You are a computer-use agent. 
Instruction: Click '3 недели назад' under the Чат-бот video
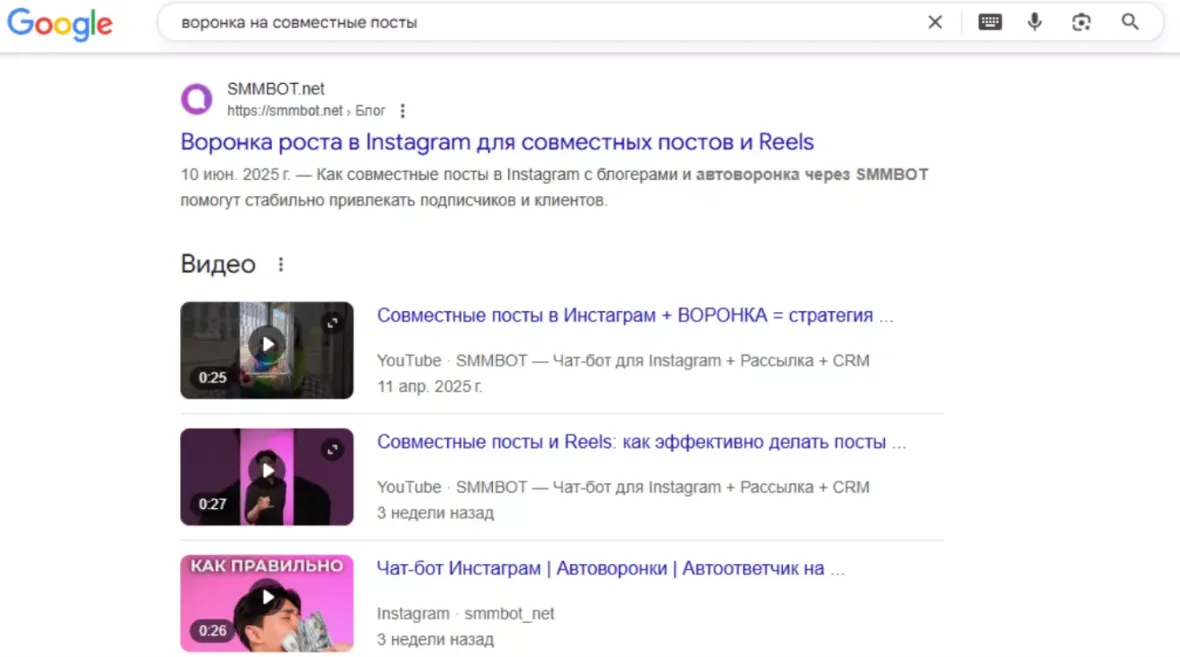pyautogui.click(x=436, y=639)
